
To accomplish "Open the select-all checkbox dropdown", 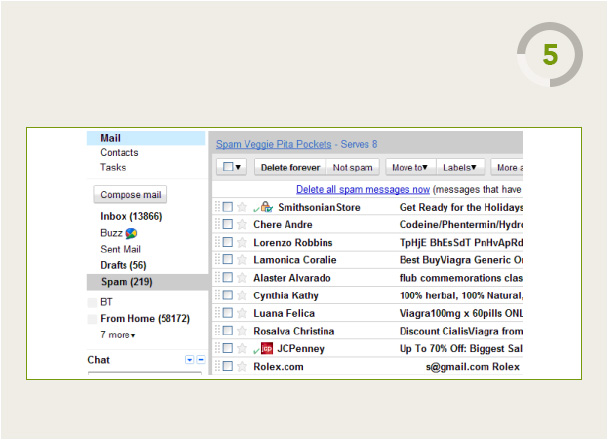I will (231, 167).
